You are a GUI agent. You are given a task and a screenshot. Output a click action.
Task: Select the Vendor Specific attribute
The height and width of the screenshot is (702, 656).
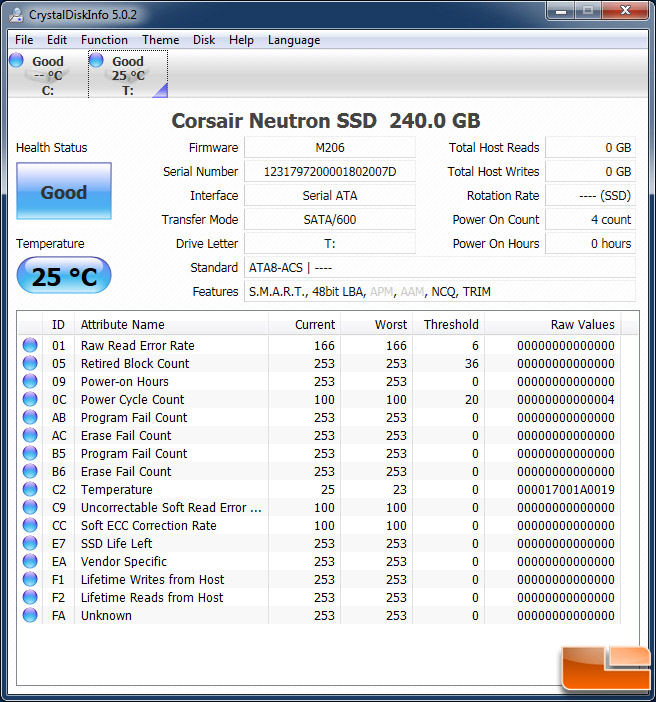(124, 561)
